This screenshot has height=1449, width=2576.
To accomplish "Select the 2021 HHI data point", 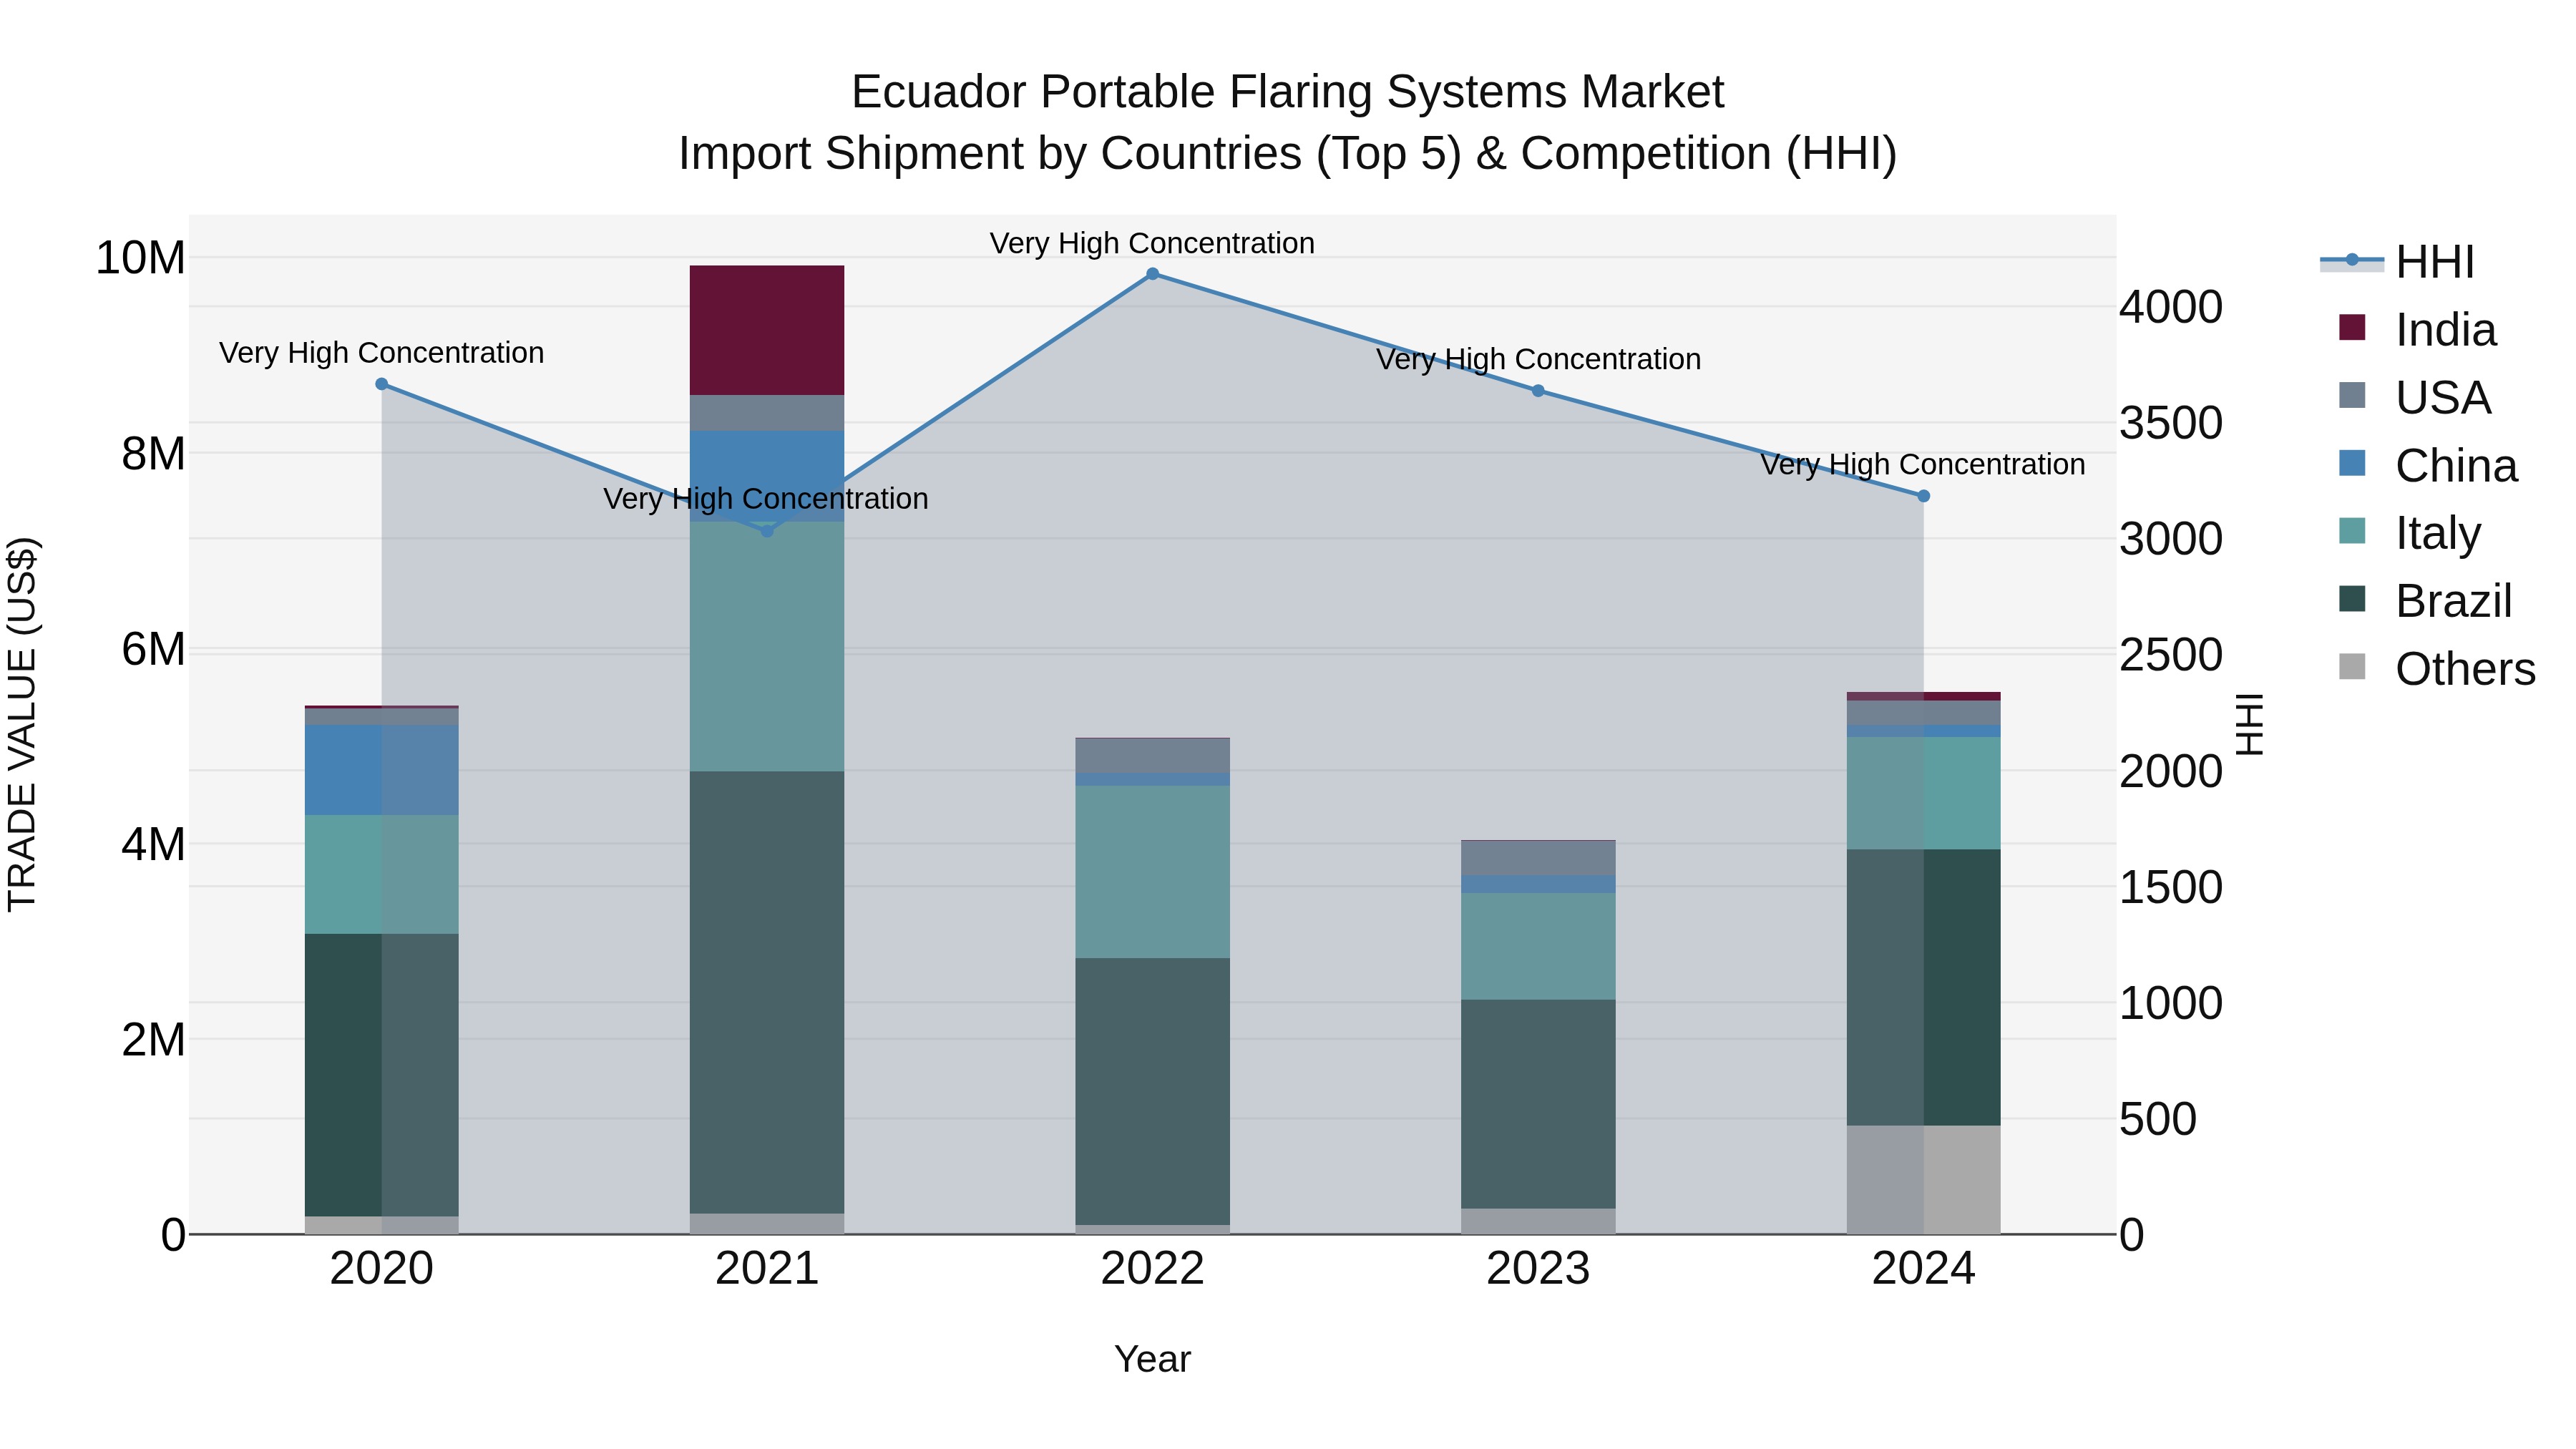I will point(767,531).
